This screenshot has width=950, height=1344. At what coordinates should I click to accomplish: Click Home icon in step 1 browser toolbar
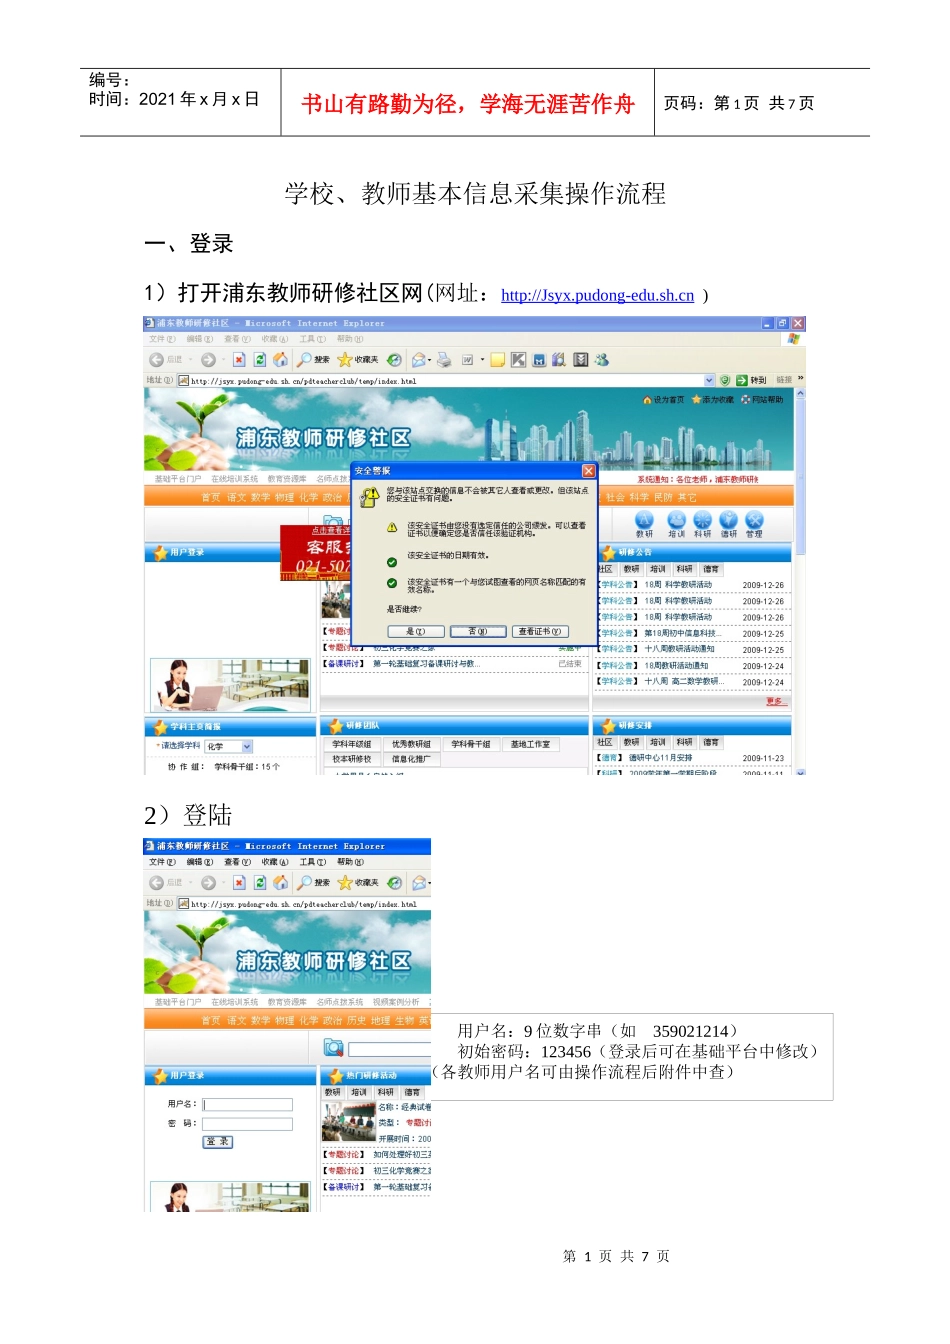281,360
